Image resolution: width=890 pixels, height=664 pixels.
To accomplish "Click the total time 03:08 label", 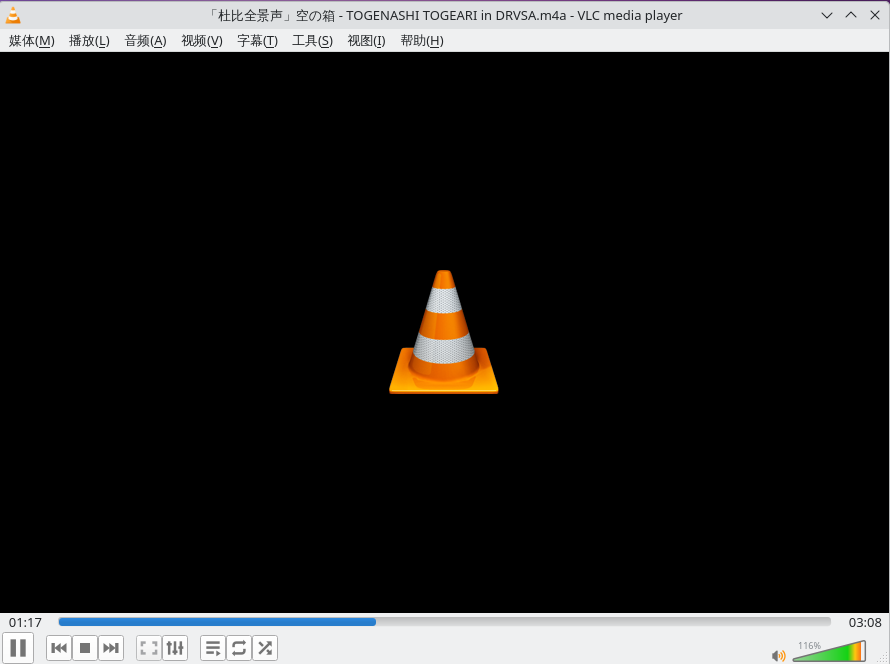I will (865, 623).
